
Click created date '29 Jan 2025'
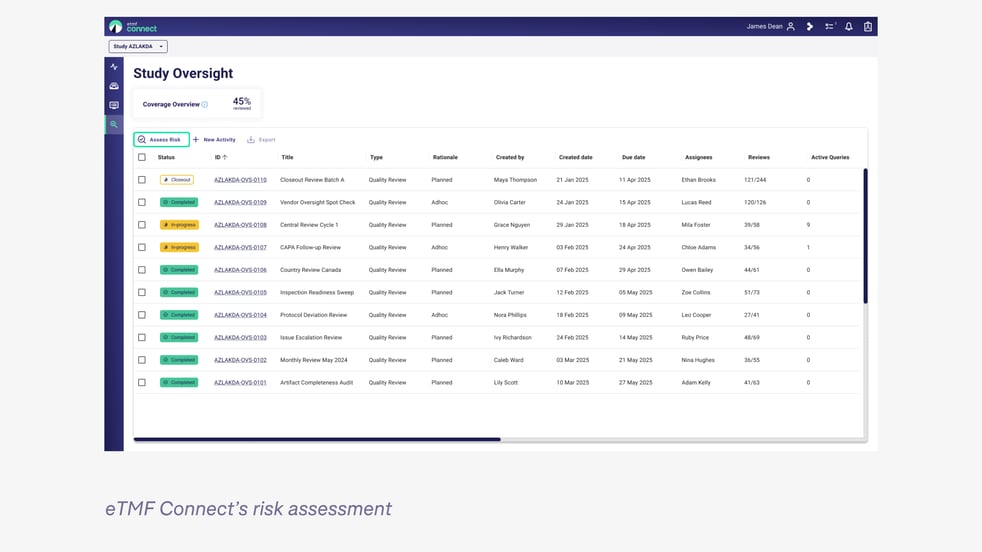click(x=572, y=225)
